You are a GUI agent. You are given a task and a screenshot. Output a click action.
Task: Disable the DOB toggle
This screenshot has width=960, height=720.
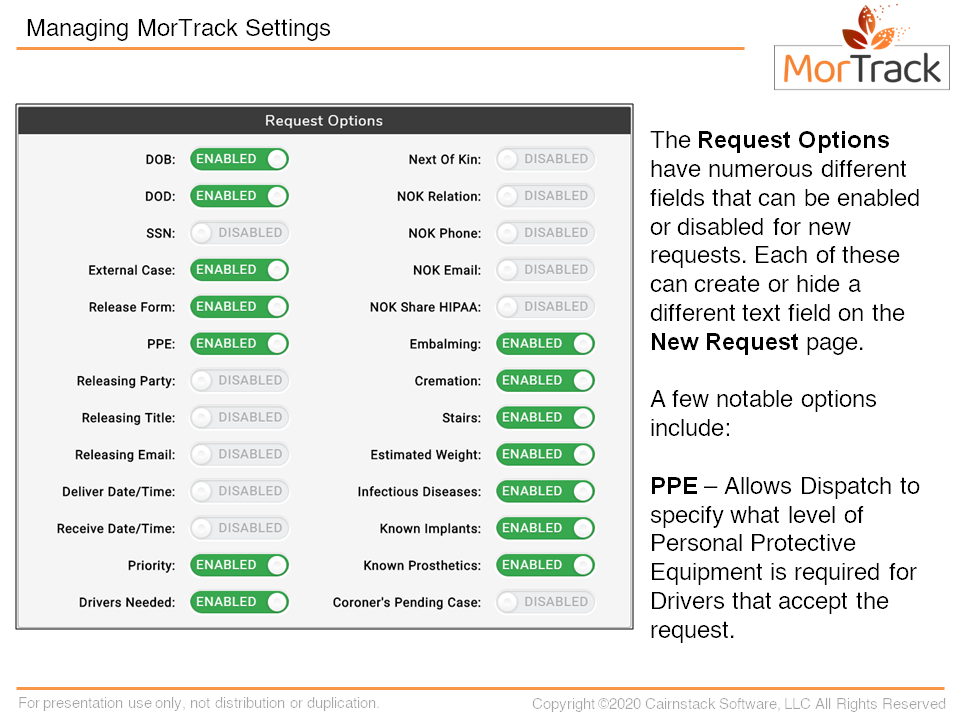tap(239, 159)
